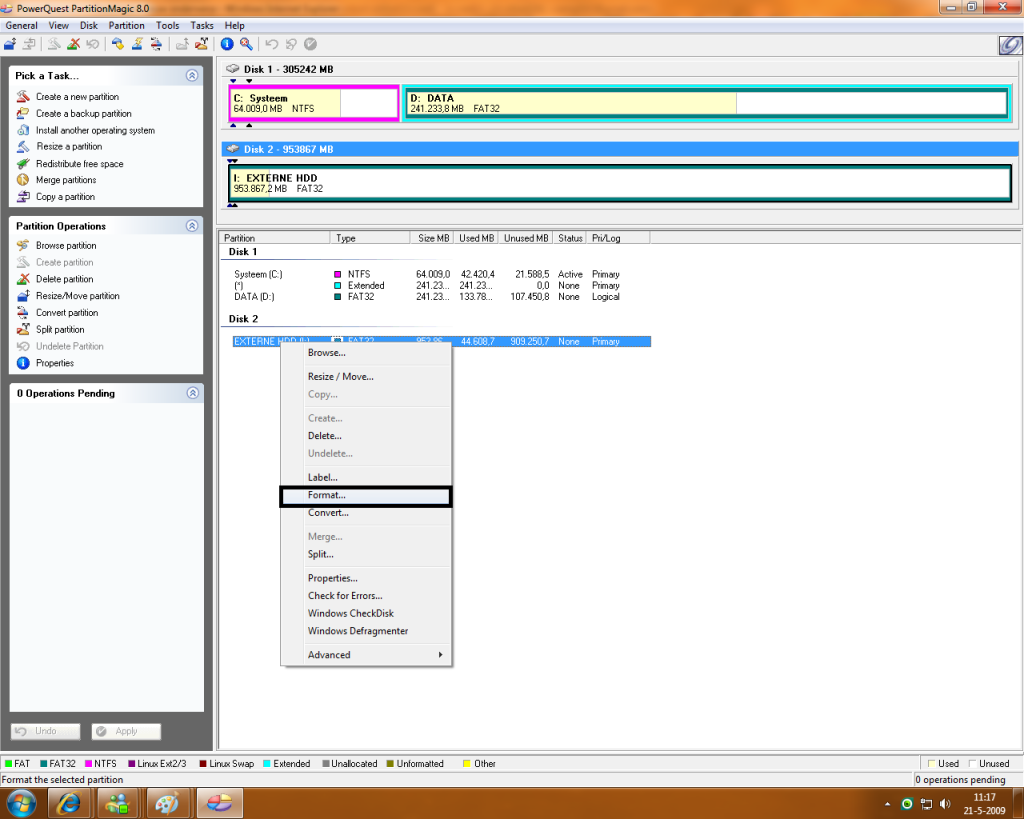Open the Partition menu
This screenshot has width=1024, height=819.
(x=127, y=25)
